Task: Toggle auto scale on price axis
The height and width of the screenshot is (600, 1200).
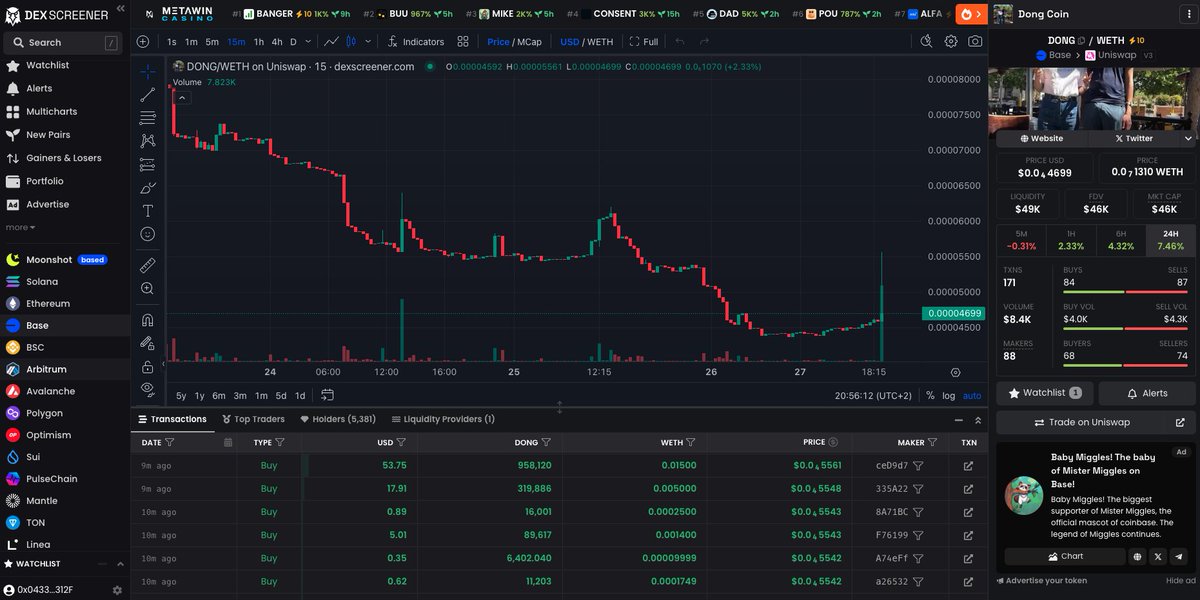Action: click(972, 396)
